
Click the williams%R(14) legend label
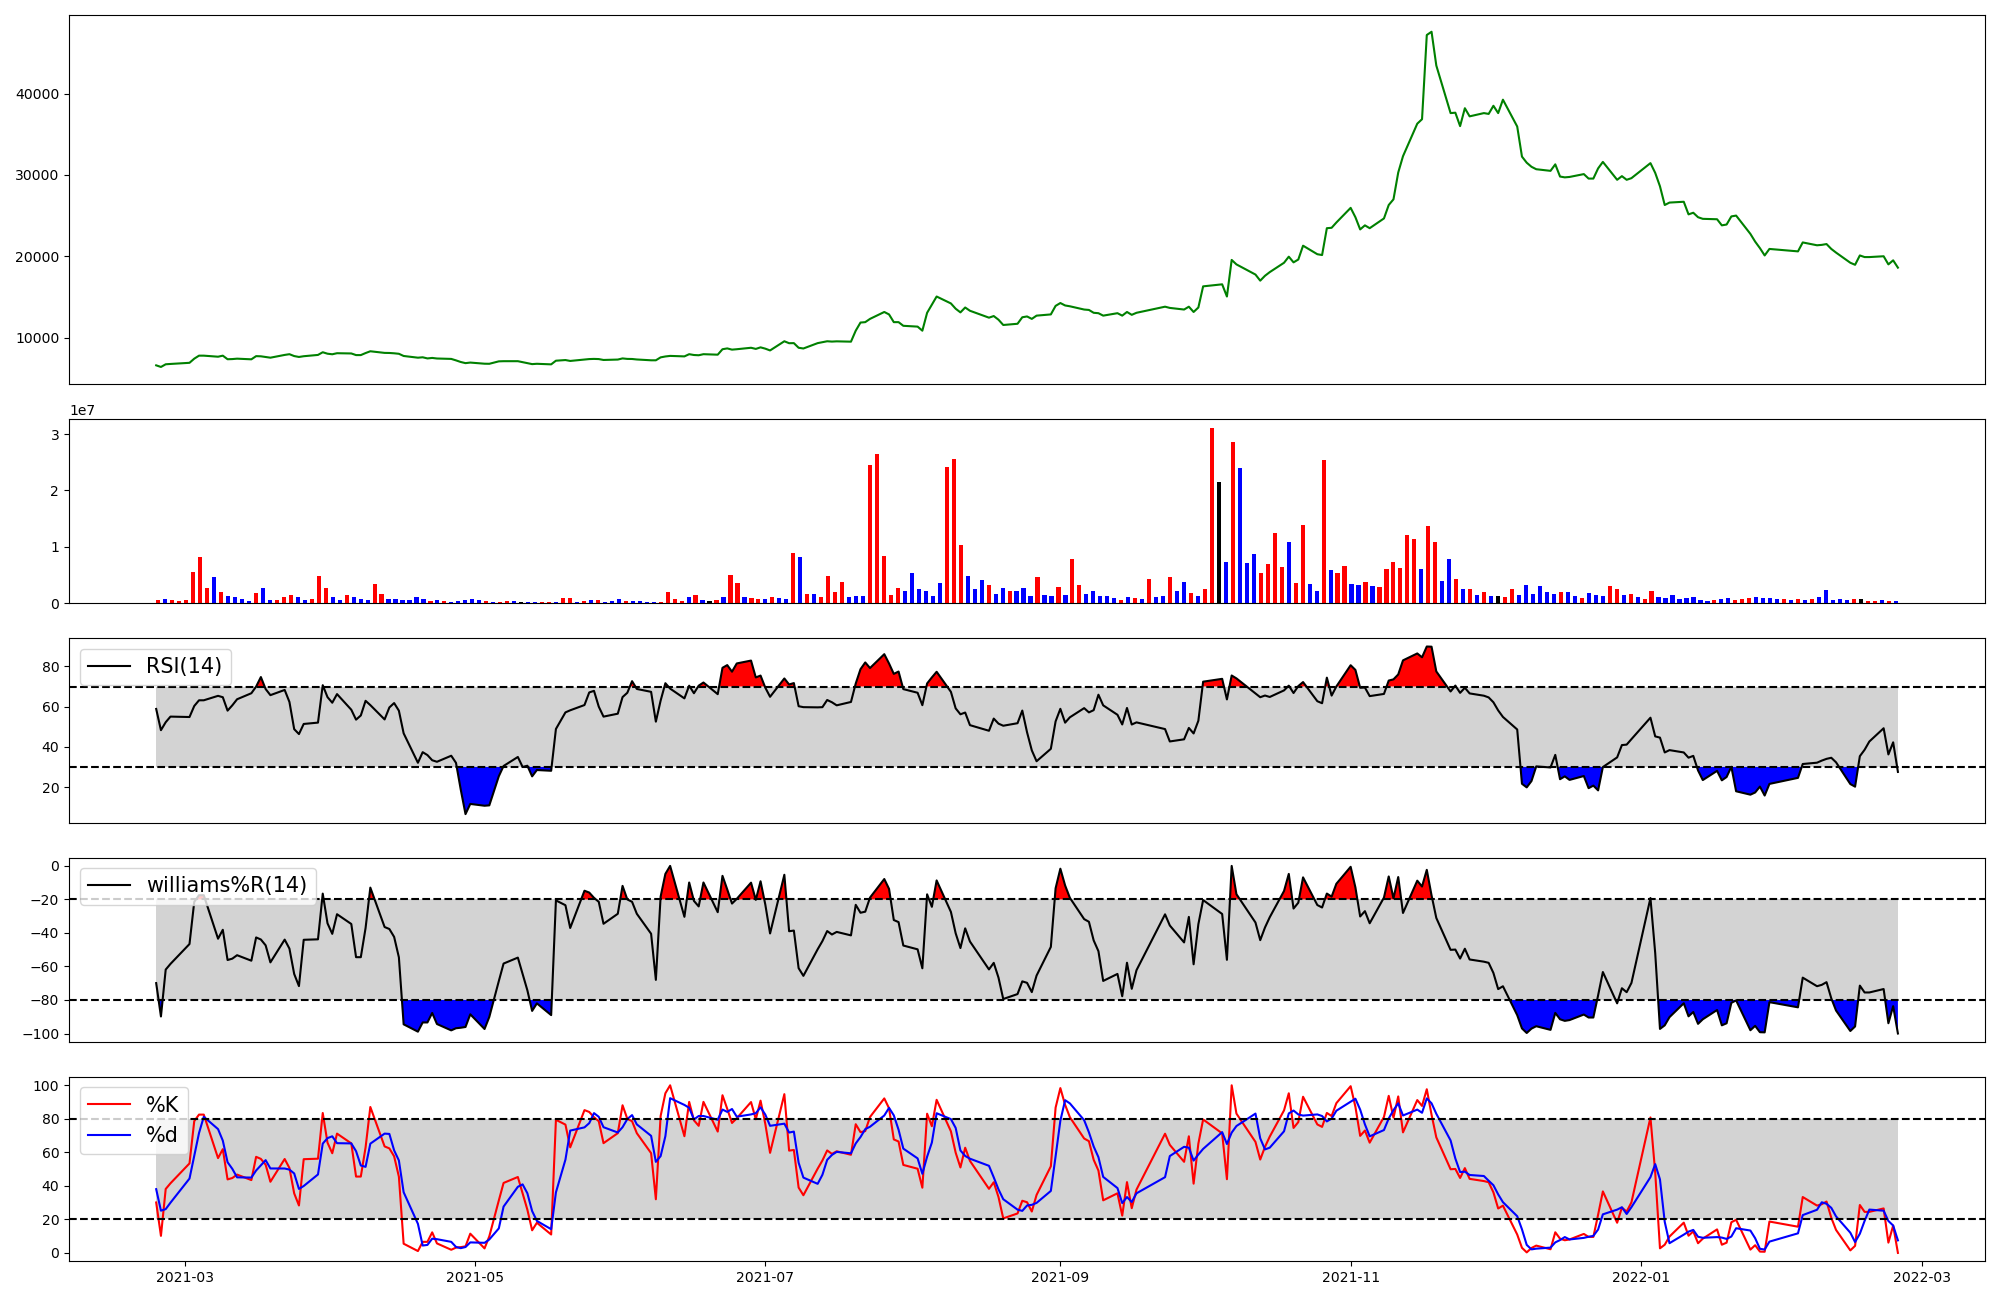point(226,885)
